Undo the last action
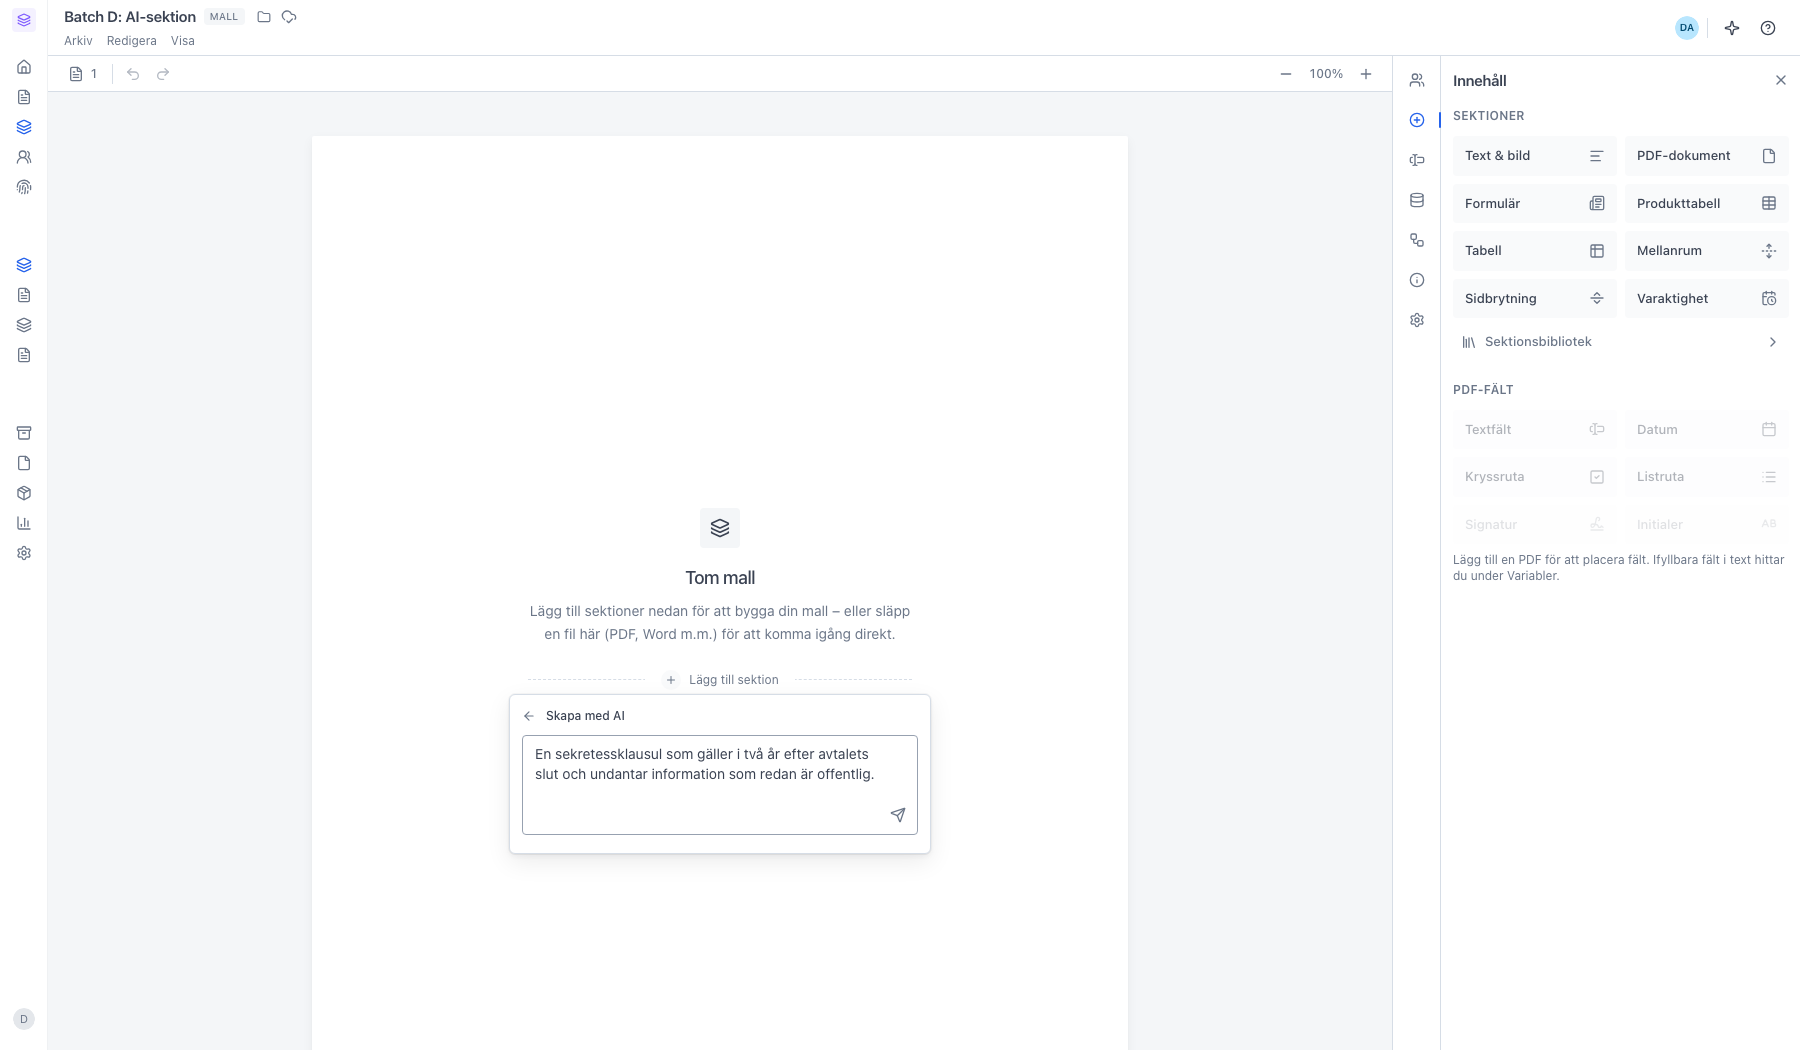 tap(133, 74)
